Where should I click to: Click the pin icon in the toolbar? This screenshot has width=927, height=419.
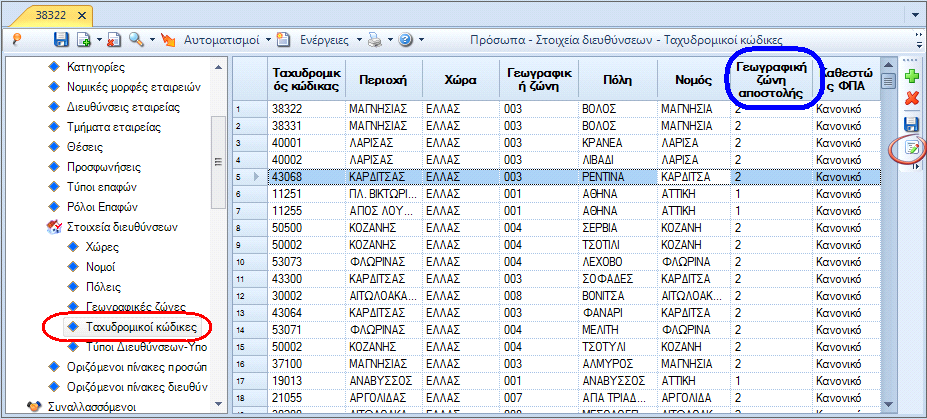[x=16, y=40]
